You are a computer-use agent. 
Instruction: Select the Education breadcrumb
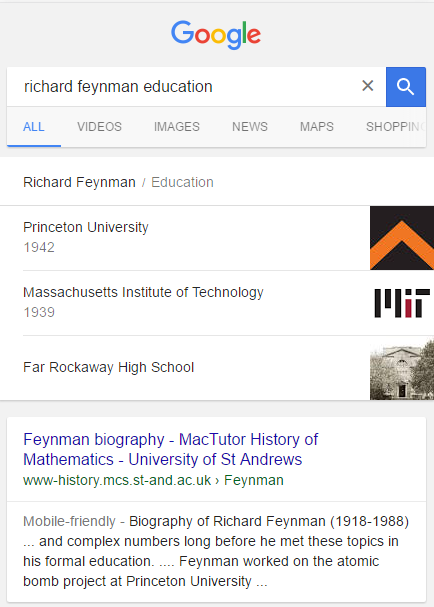[182, 182]
